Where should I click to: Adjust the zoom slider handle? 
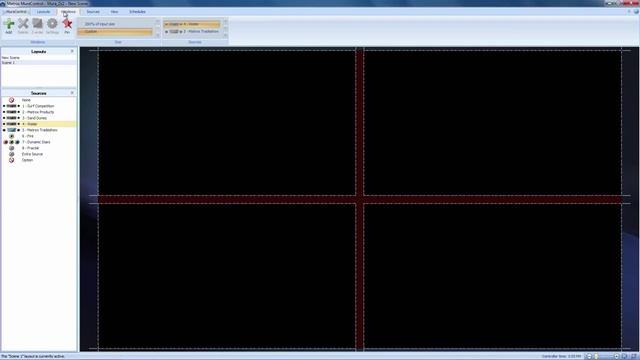596,356
